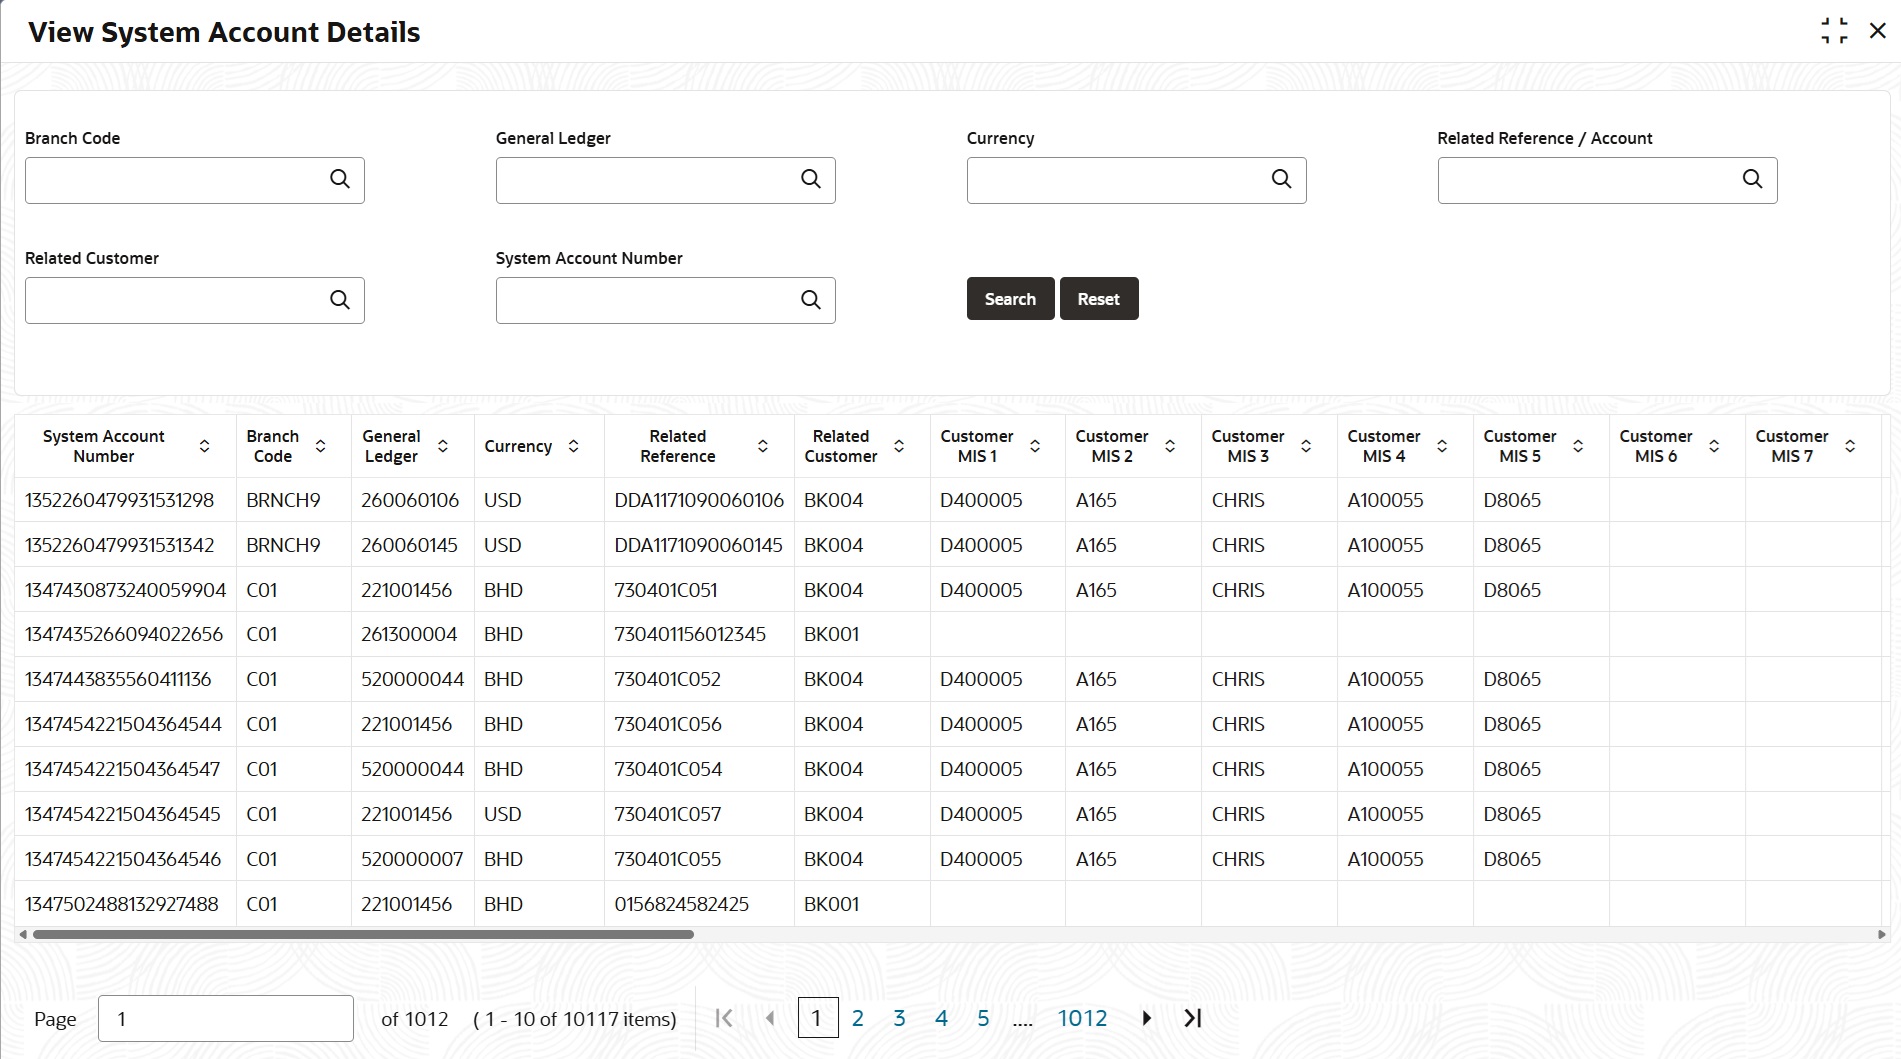Sort the Customer MIS 2 column
The image size is (1901, 1059).
(x=1170, y=446)
